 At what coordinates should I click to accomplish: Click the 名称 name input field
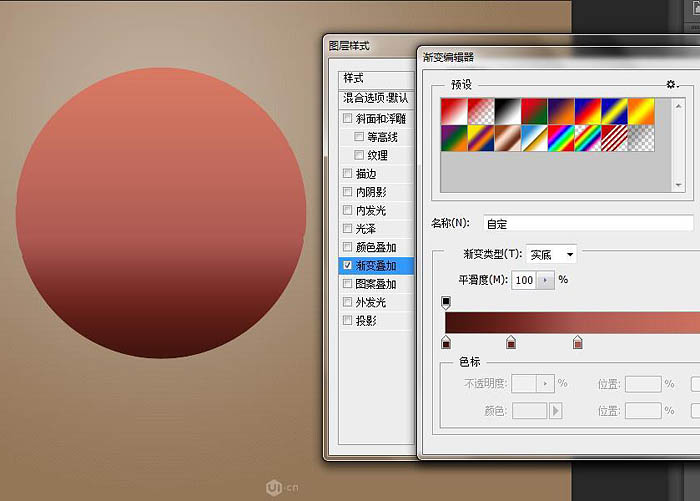click(x=588, y=223)
